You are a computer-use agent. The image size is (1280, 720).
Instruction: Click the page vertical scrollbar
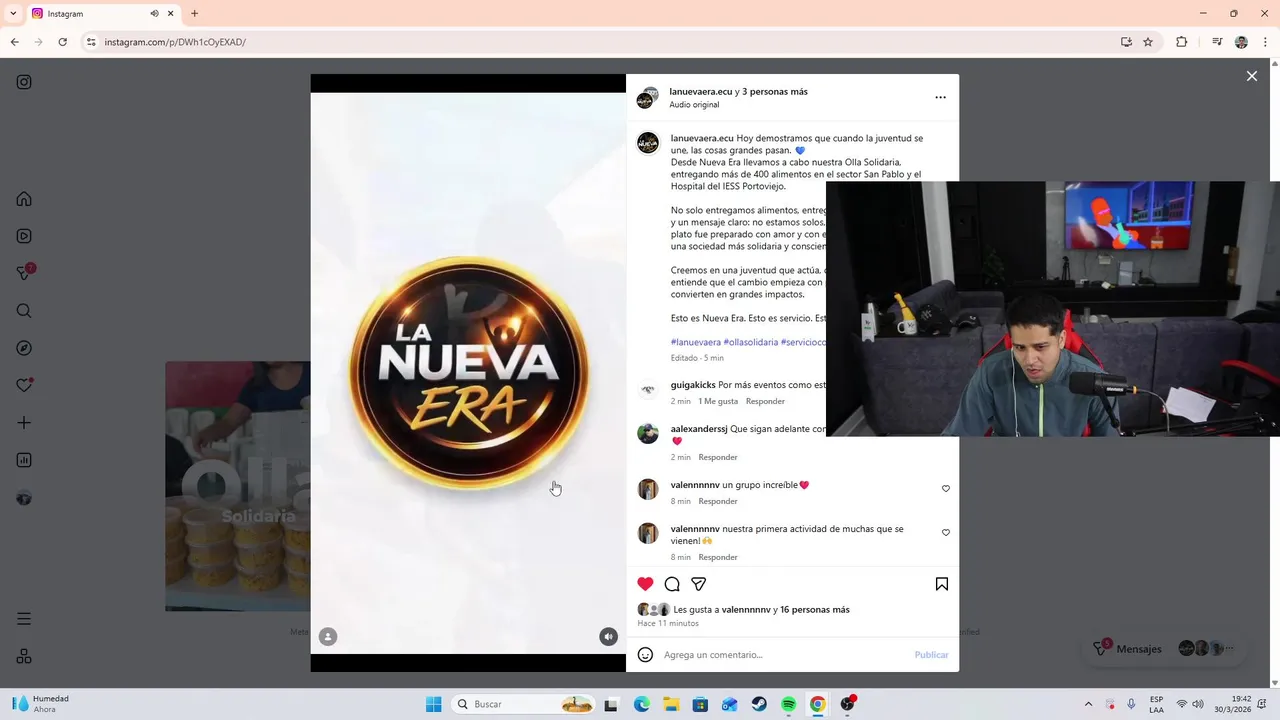1274,370
